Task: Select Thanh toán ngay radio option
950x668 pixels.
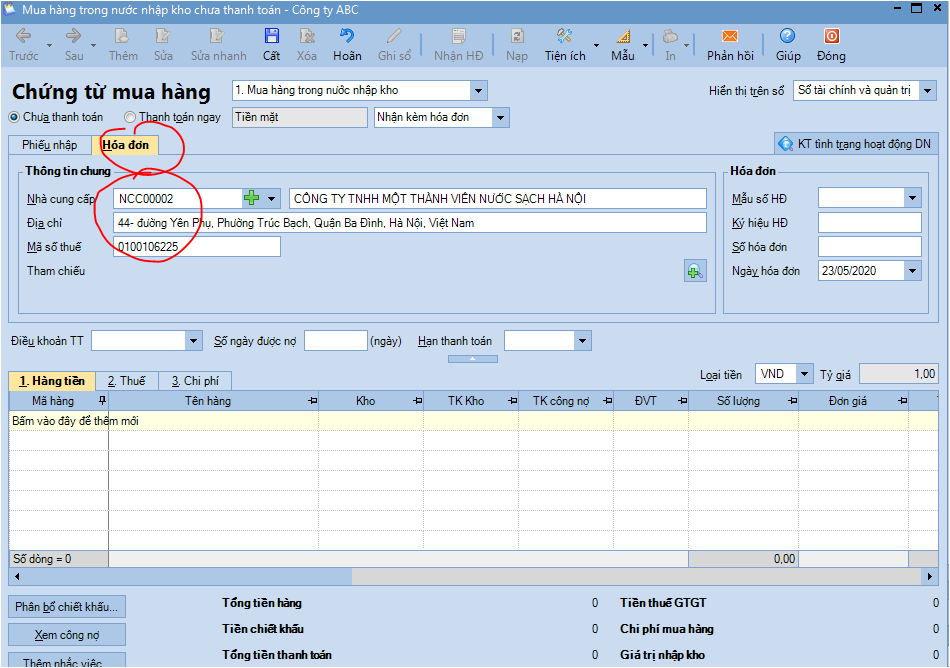Action: point(130,117)
